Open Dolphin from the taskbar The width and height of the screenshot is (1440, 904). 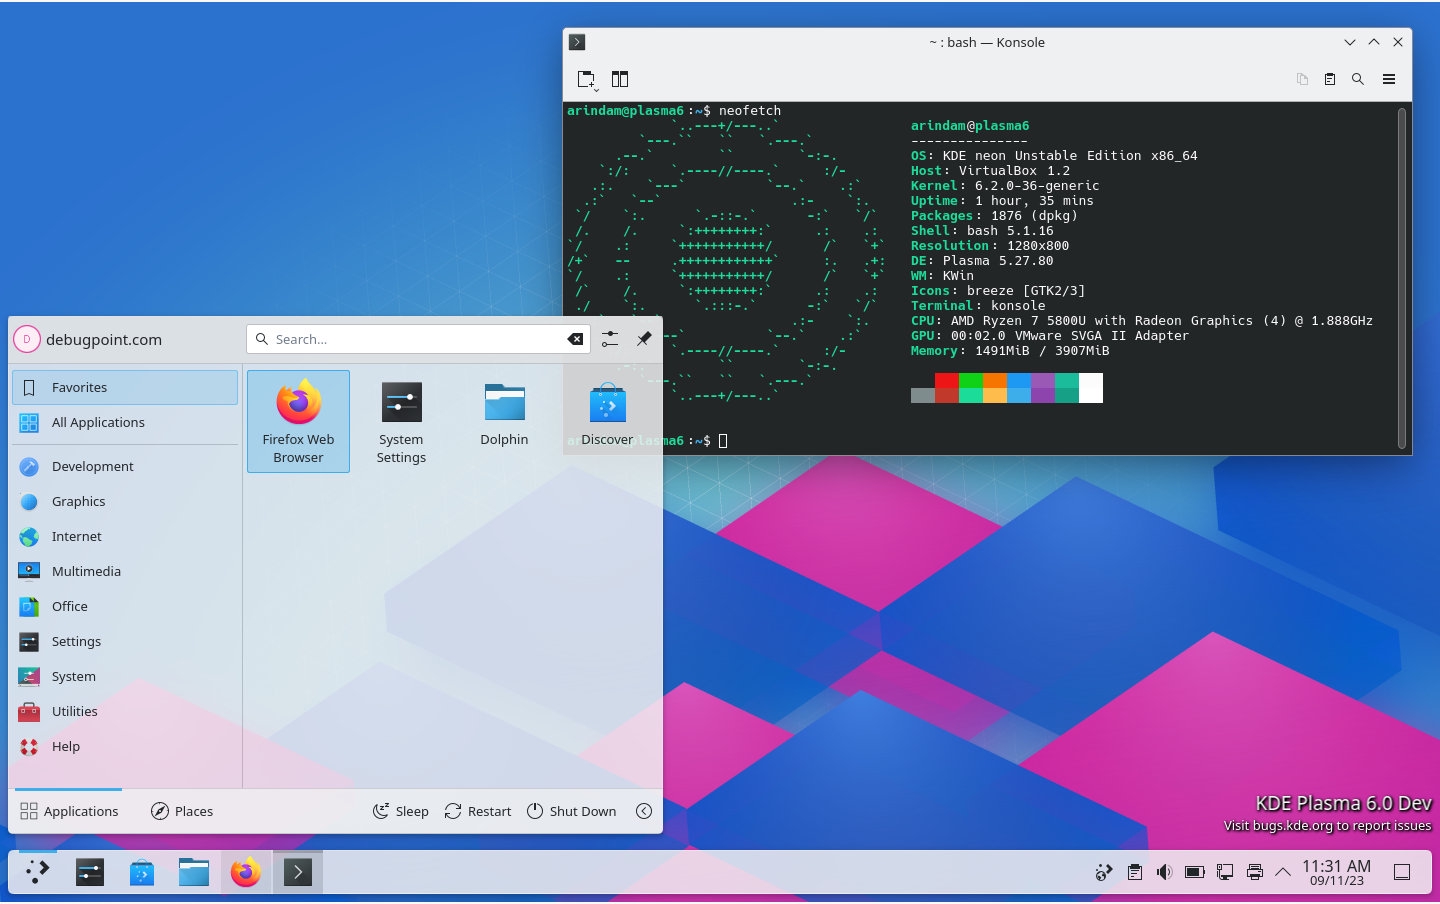point(194,872)
